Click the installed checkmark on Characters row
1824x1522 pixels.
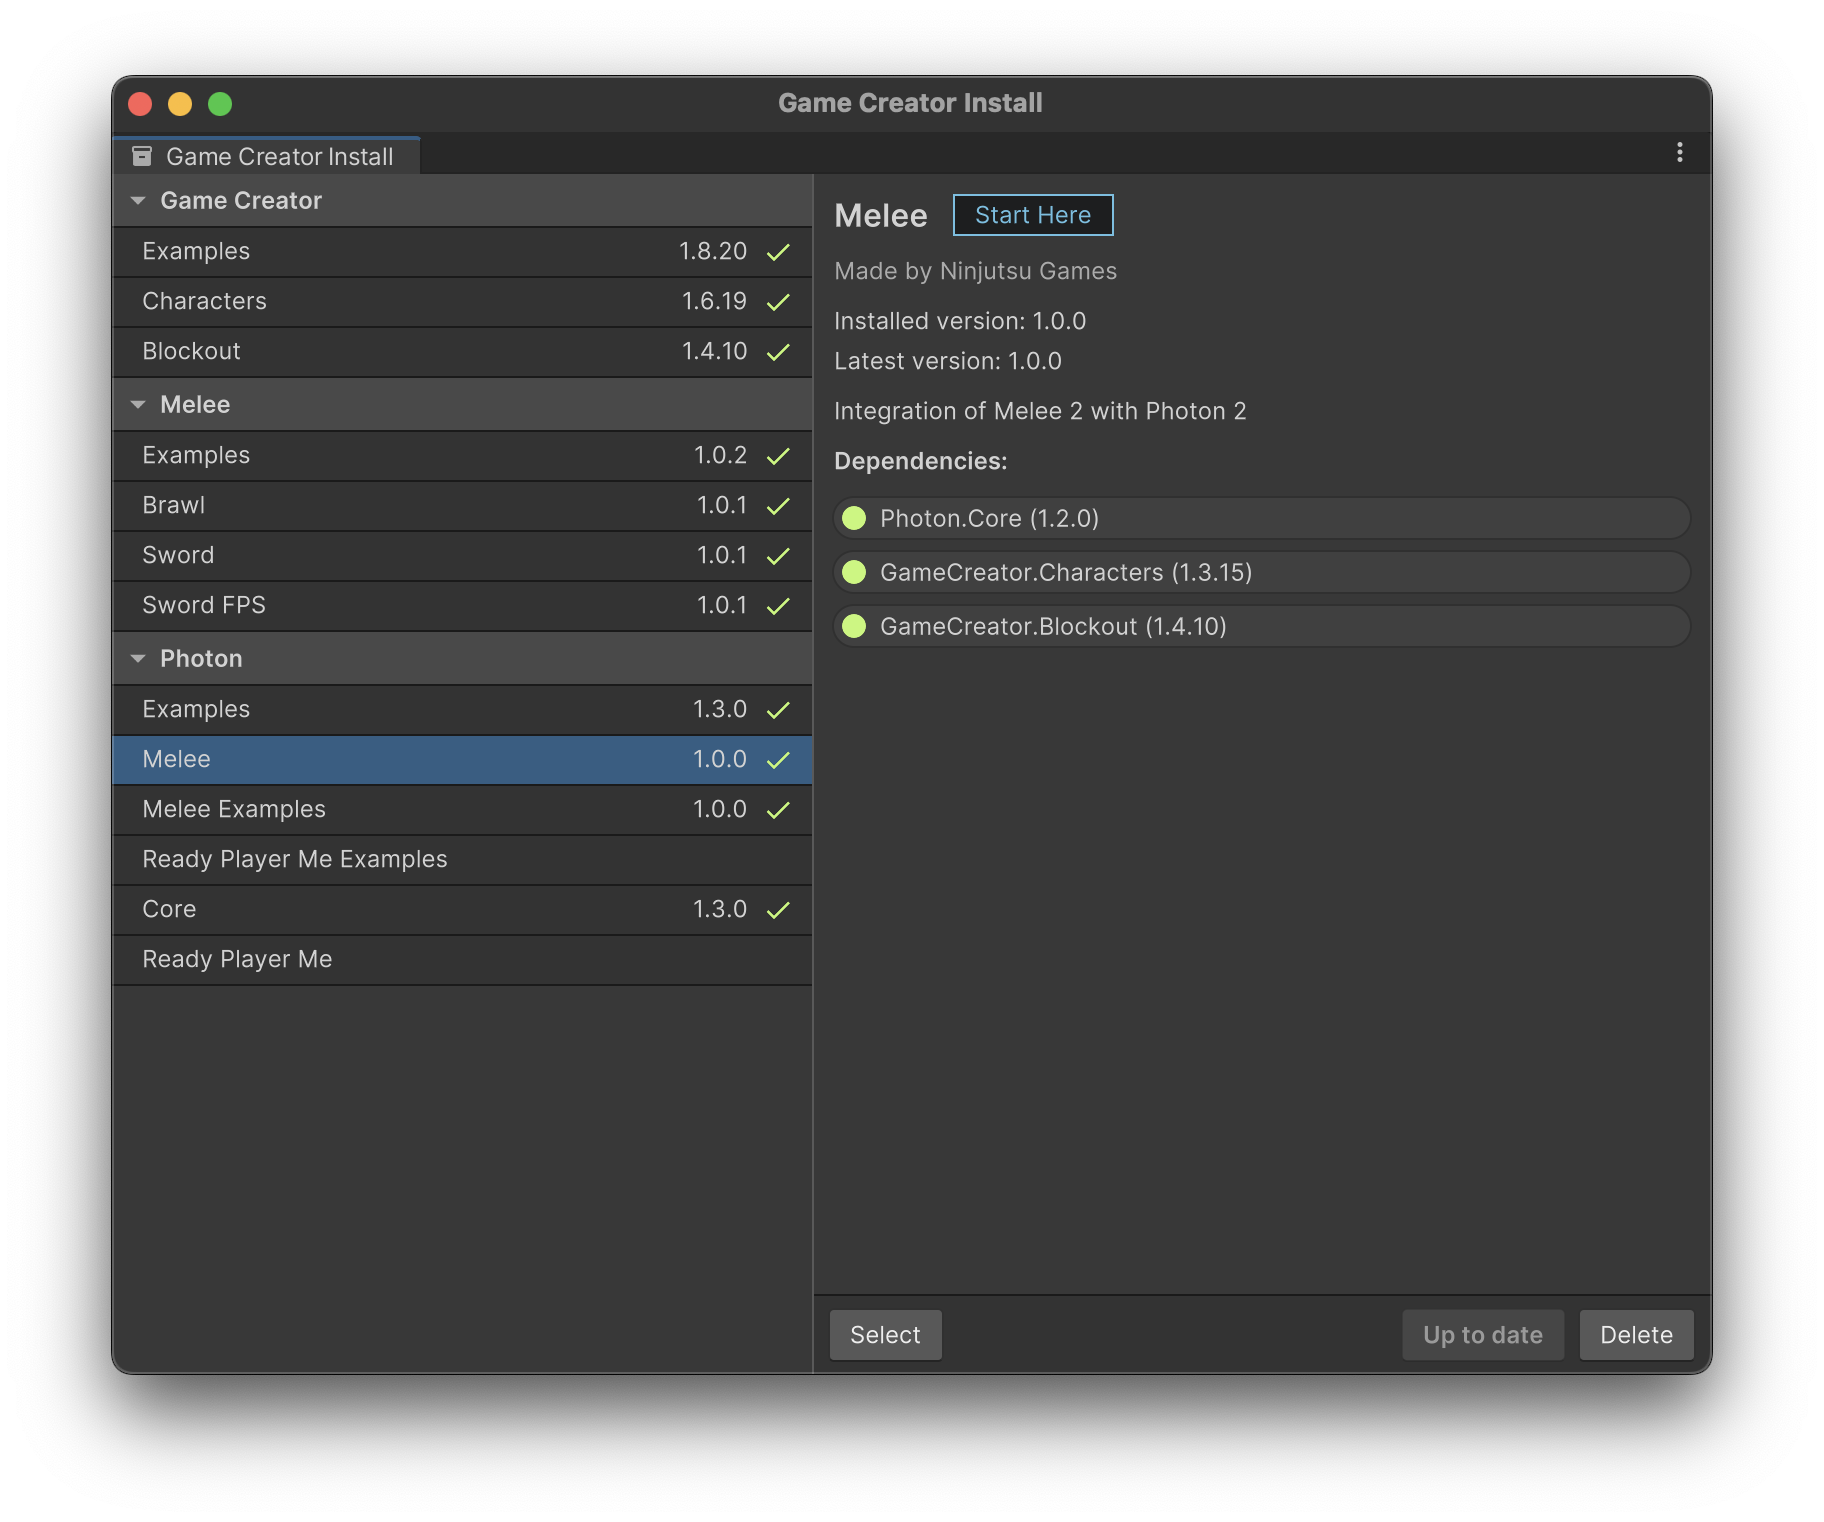778,302
